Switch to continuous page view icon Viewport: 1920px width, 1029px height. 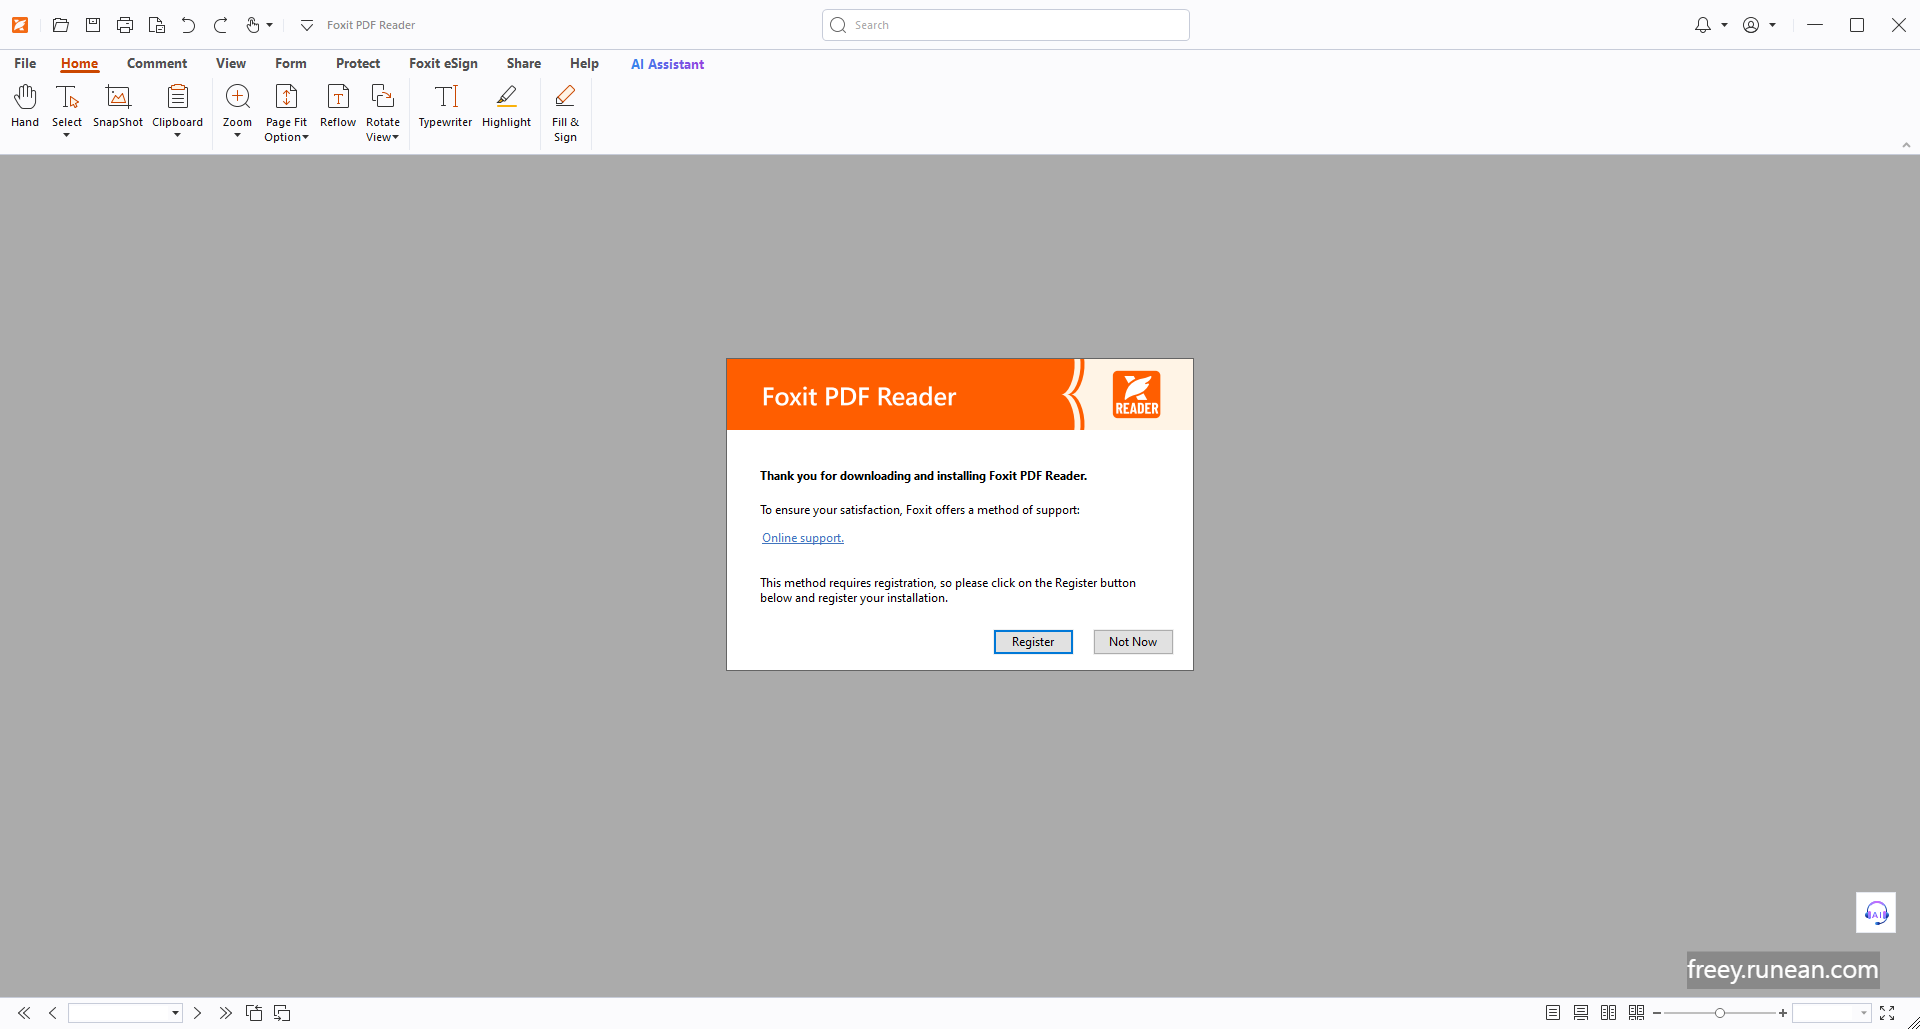(1581, 1013)
